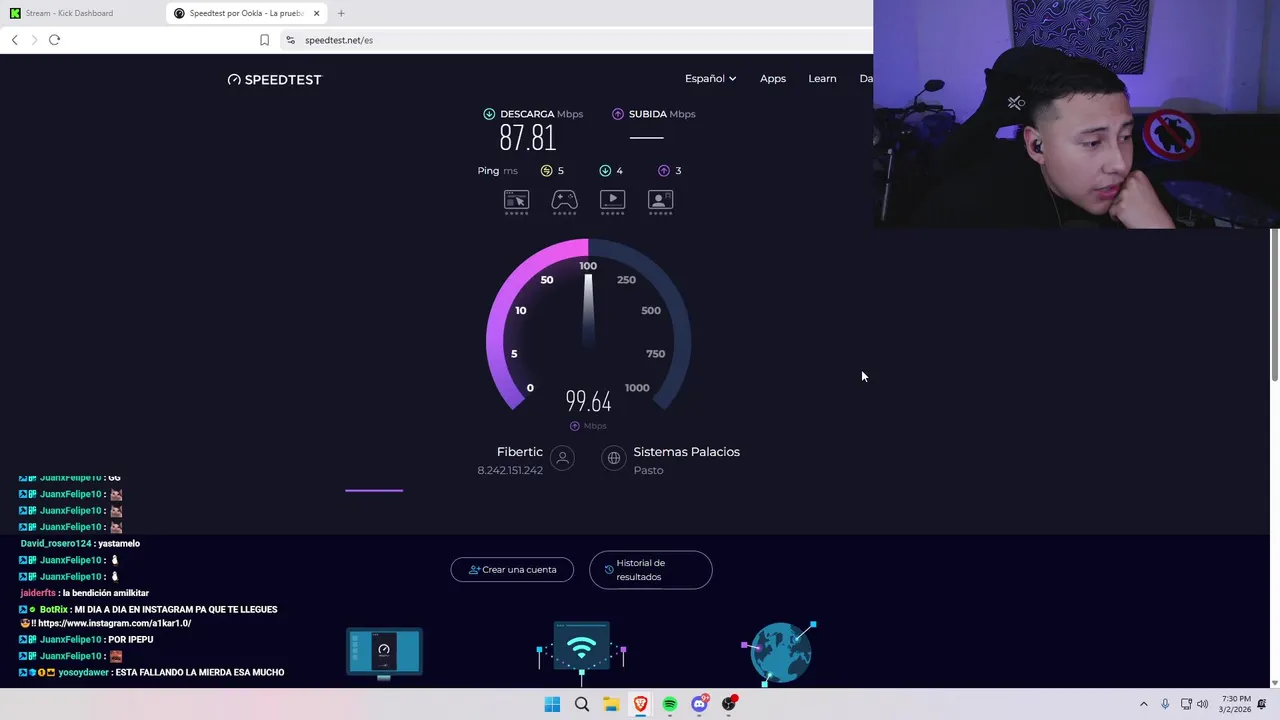The width and height of the screenshot is (1280, 720).
Task: Open the network tray icon
Action: [1186, 704]
